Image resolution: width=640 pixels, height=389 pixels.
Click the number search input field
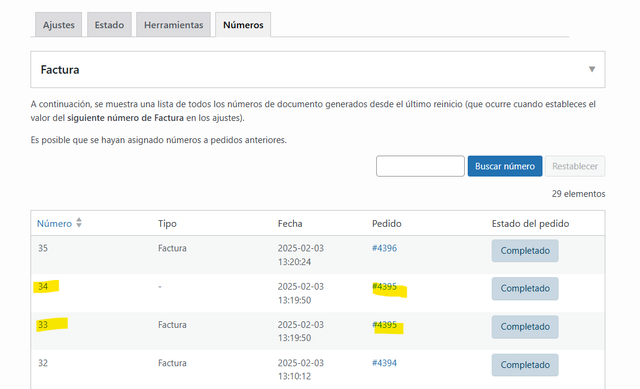(420, 166)
